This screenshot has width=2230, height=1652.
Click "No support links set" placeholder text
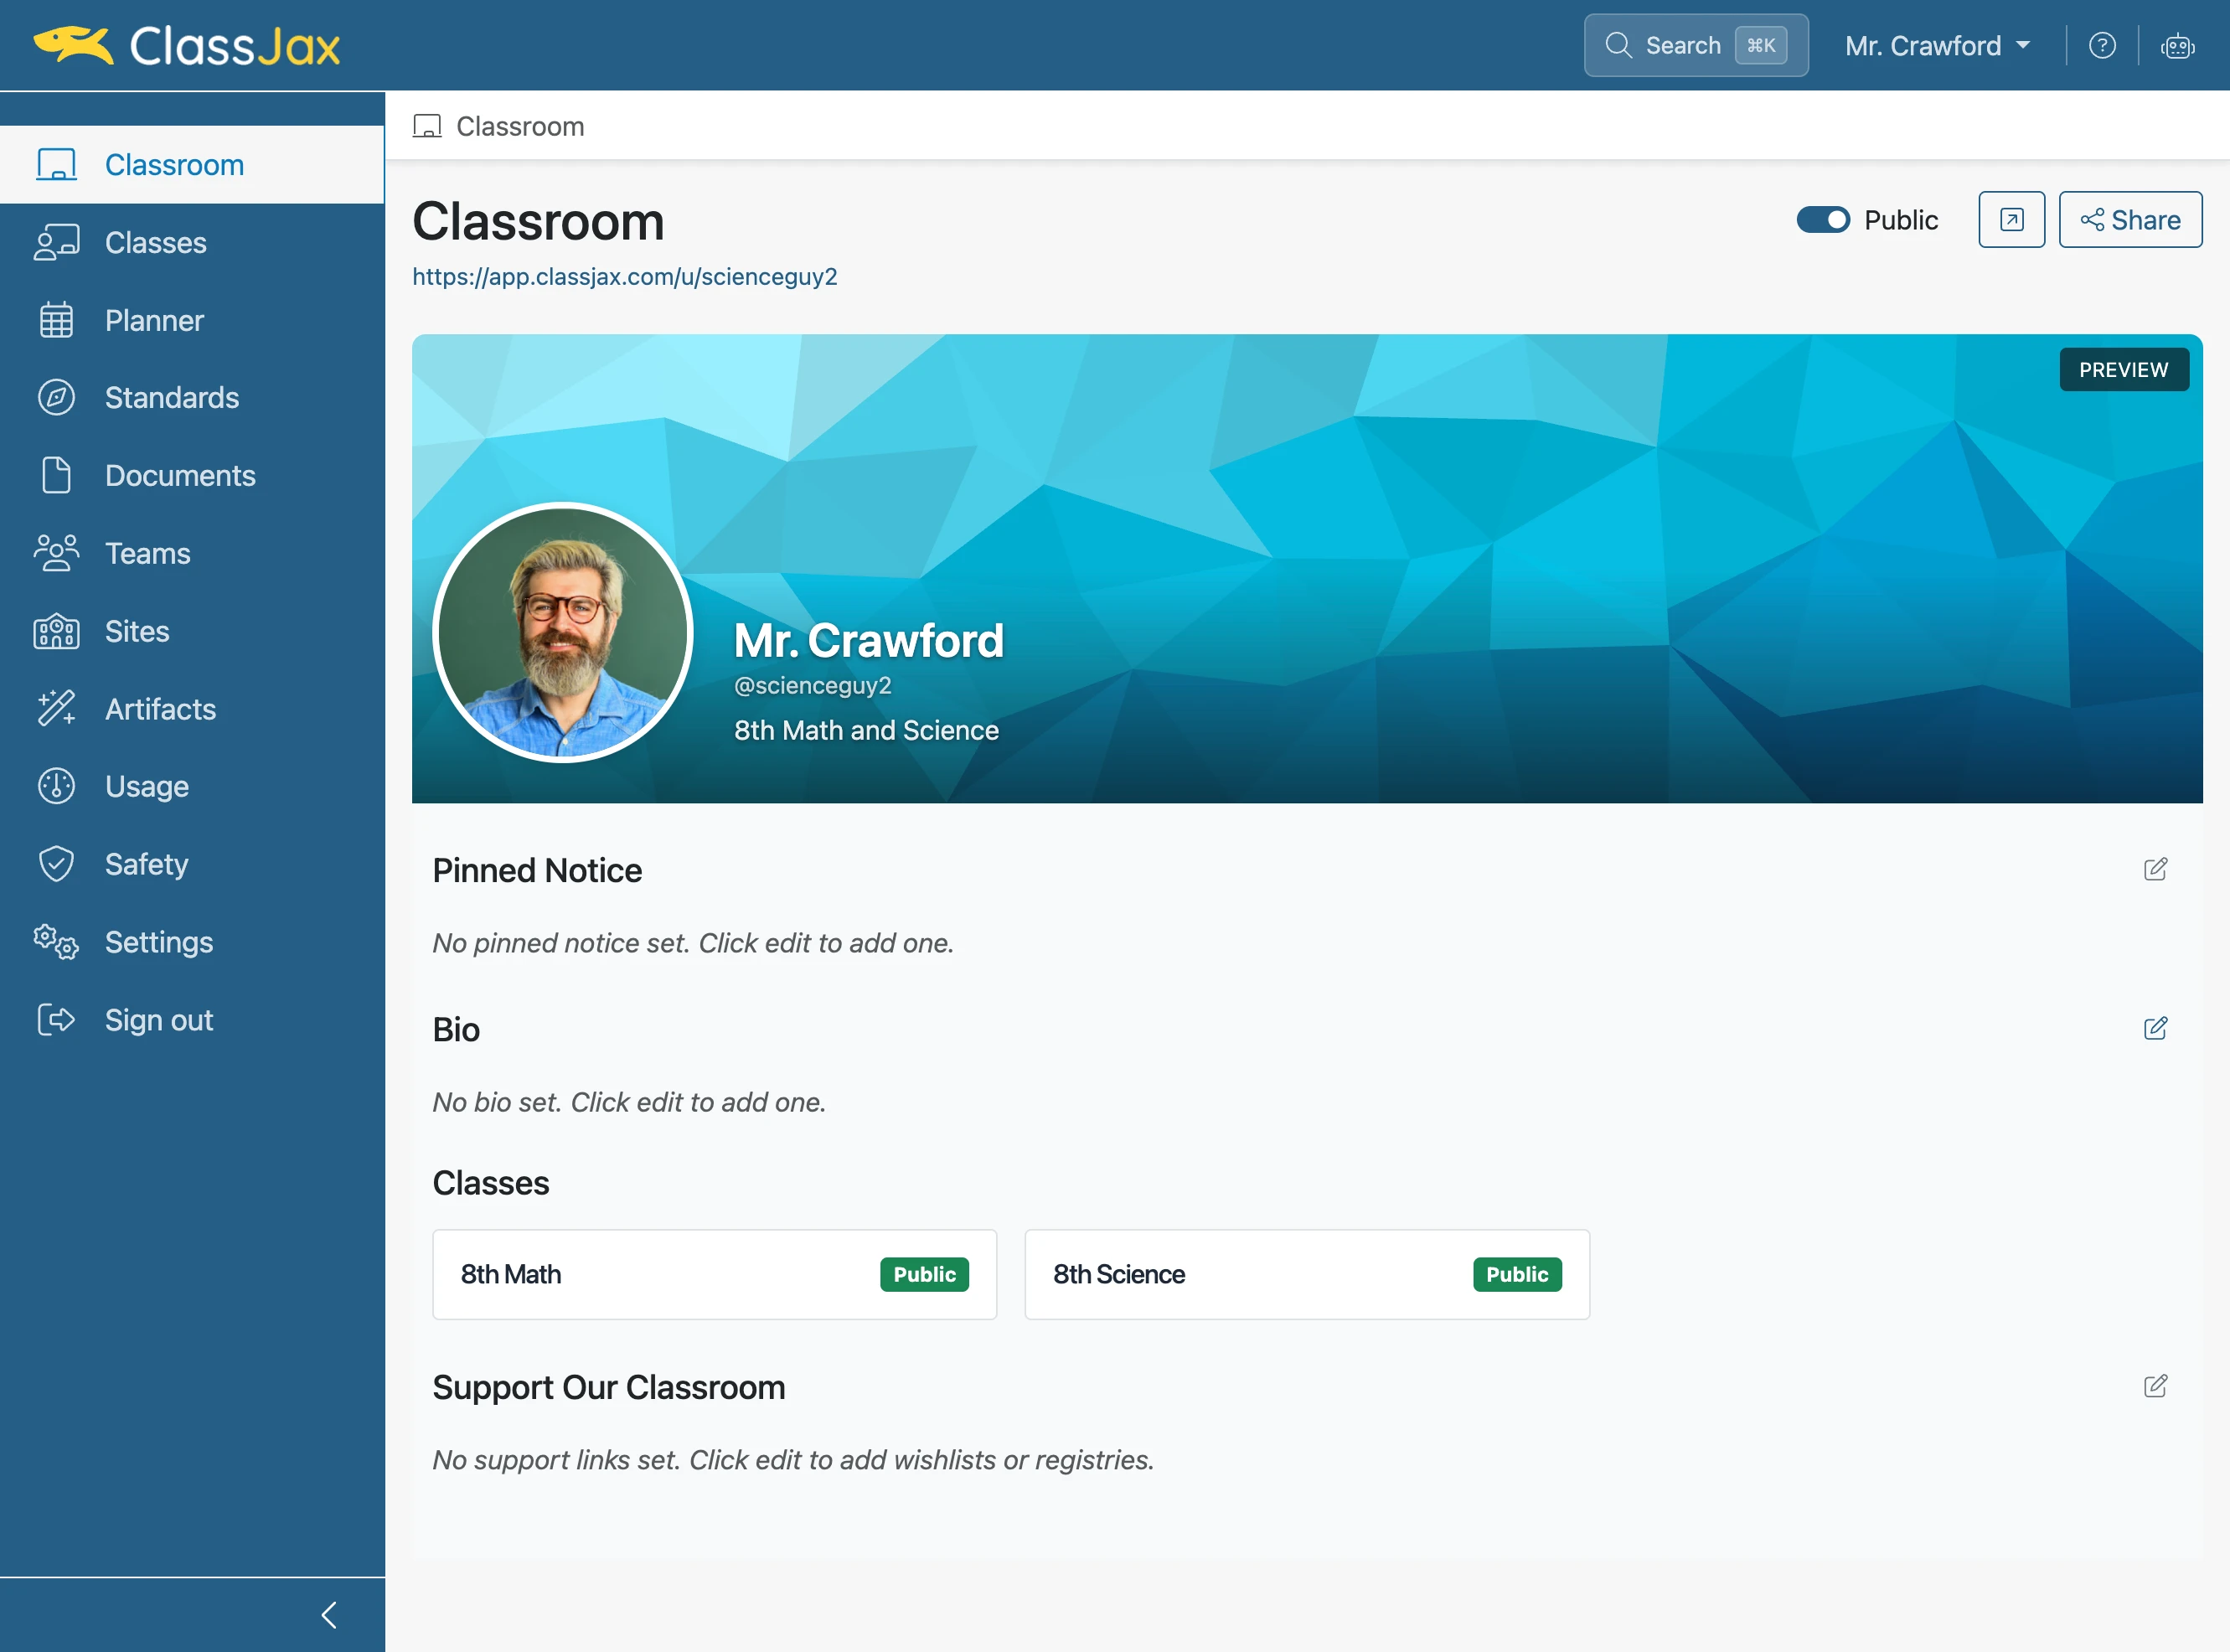793,1460
